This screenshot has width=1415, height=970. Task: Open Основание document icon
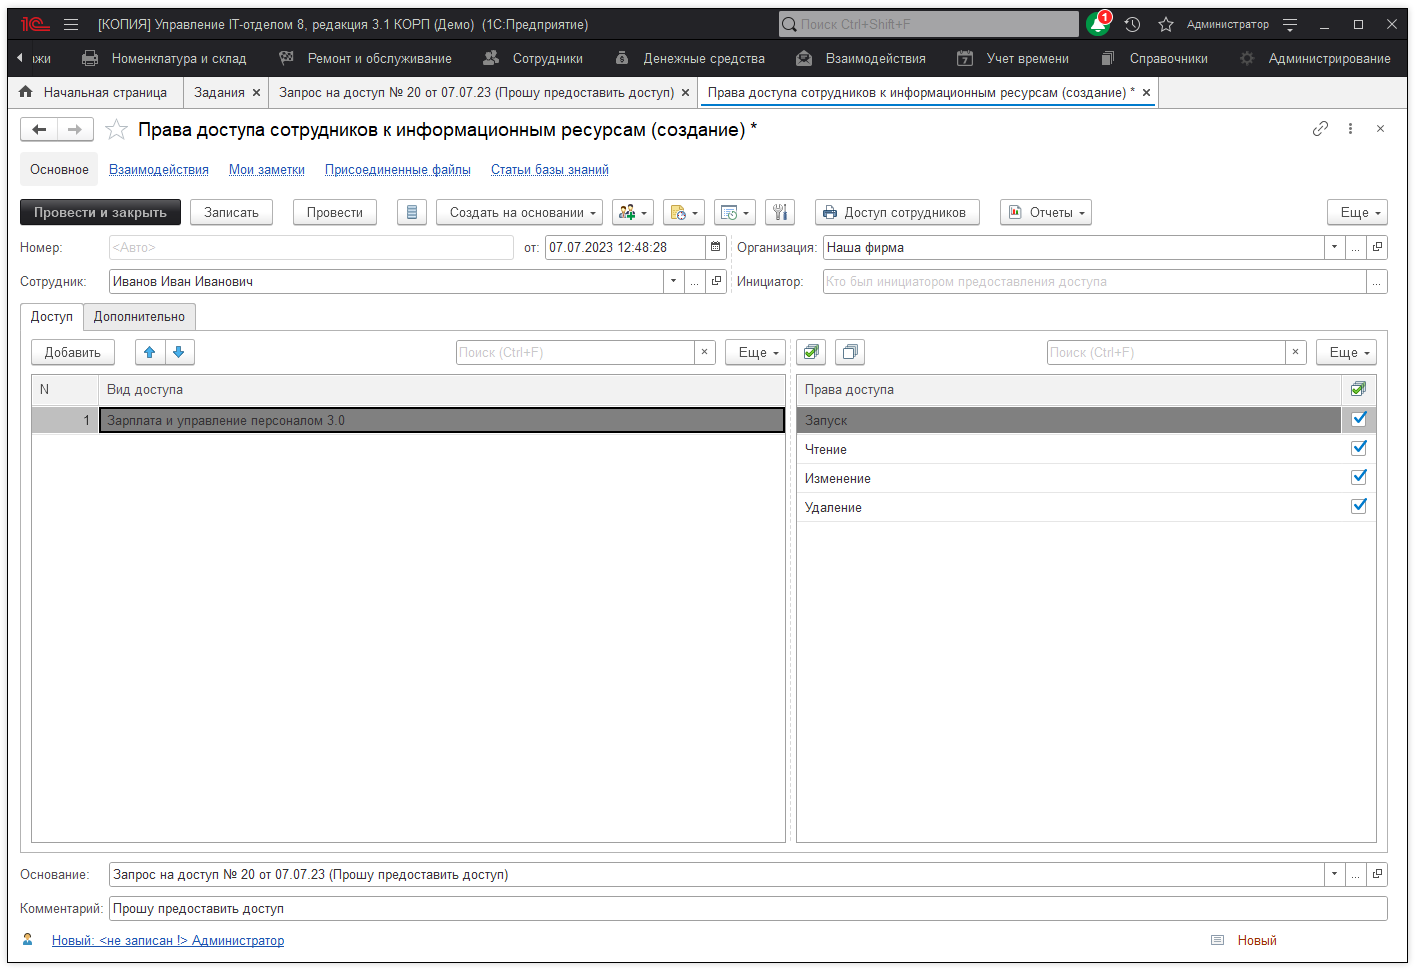[x=1377, y=874]
